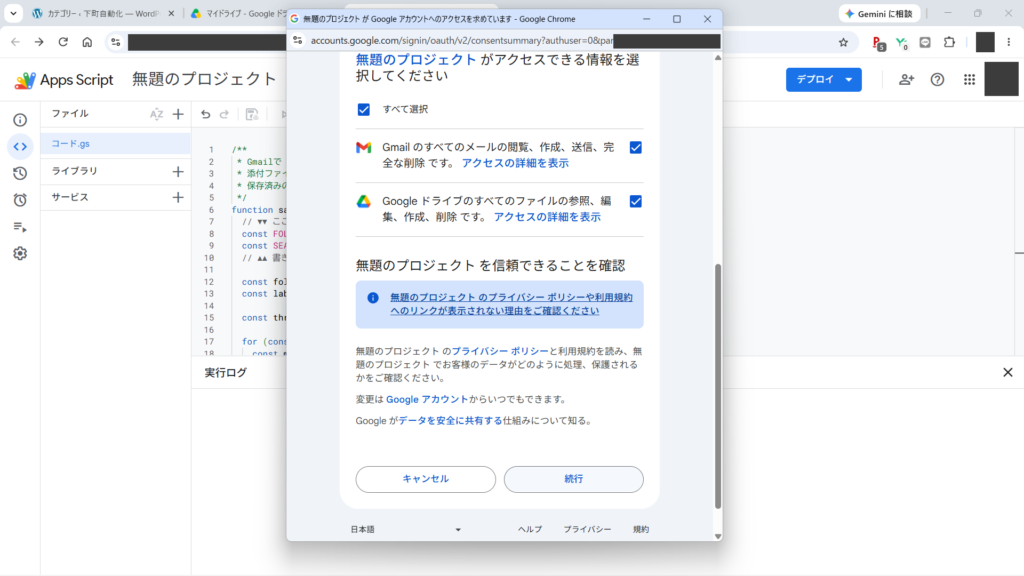
Task: Toggle the Select all (すべて選択) checkbox
Action: click(x=364, y=109)
